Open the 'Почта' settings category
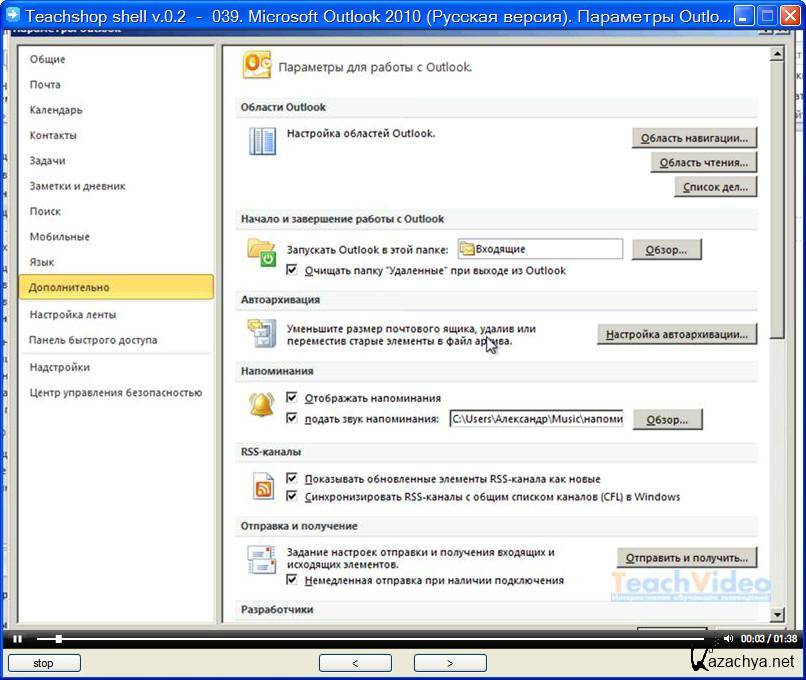The image size is (806, 680). click(x=45, y=85)
